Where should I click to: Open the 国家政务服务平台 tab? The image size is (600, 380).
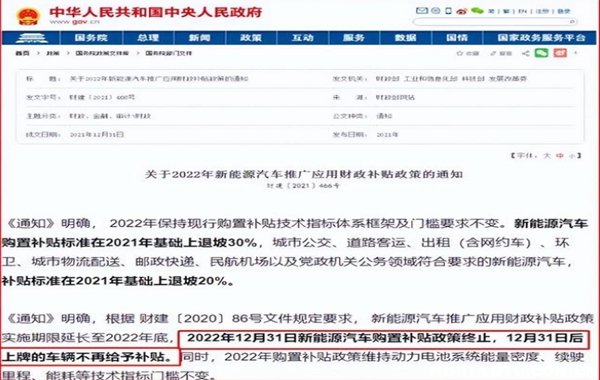(x=541, y=38)
